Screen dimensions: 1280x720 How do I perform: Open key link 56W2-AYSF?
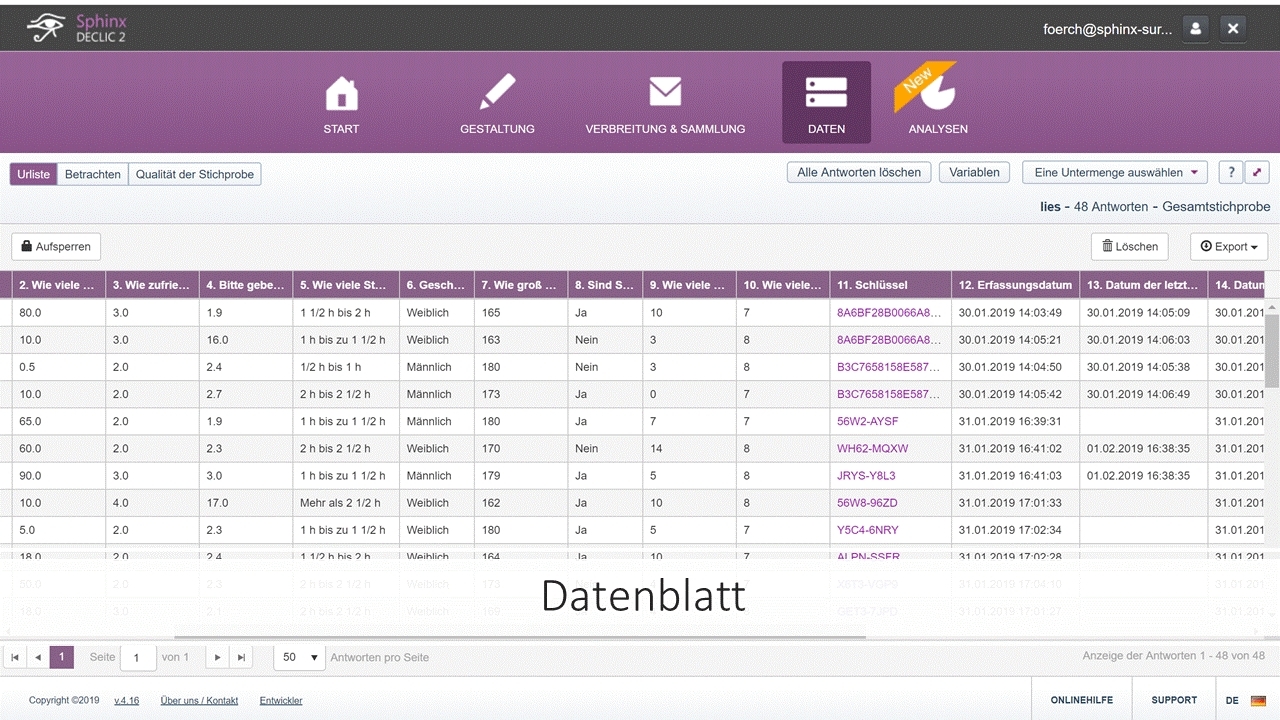[867, 422]
